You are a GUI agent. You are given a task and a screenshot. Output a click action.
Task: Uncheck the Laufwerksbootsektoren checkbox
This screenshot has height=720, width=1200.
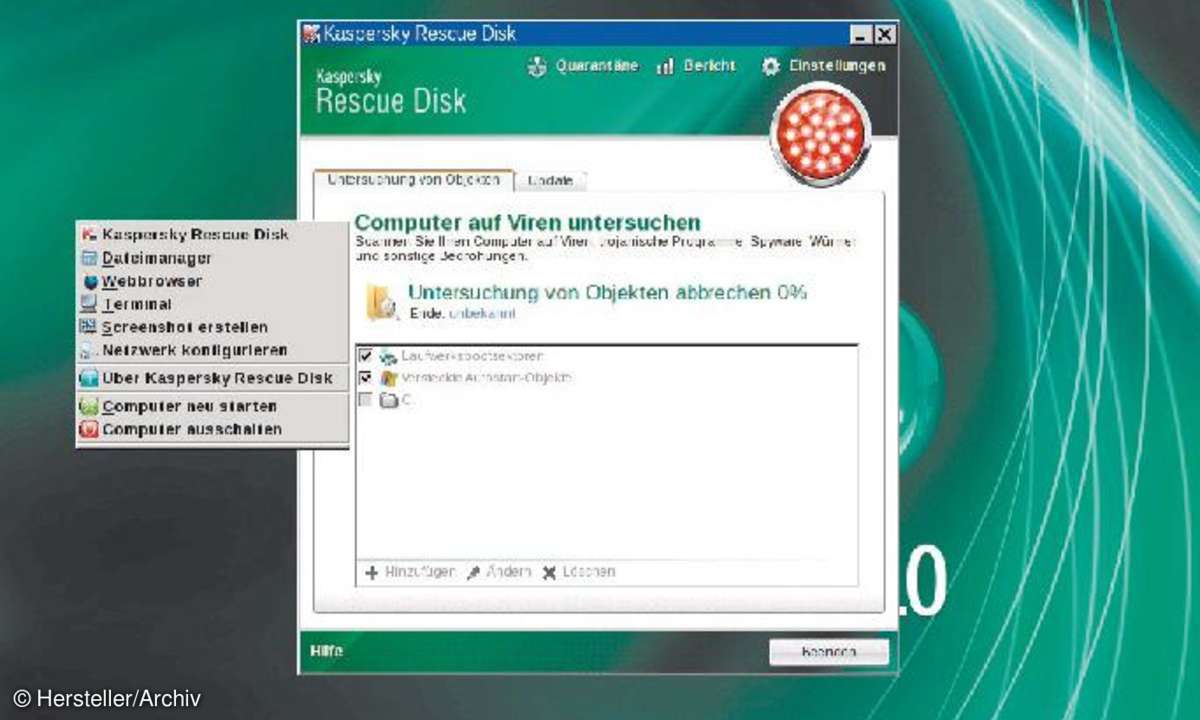[365, 356]
